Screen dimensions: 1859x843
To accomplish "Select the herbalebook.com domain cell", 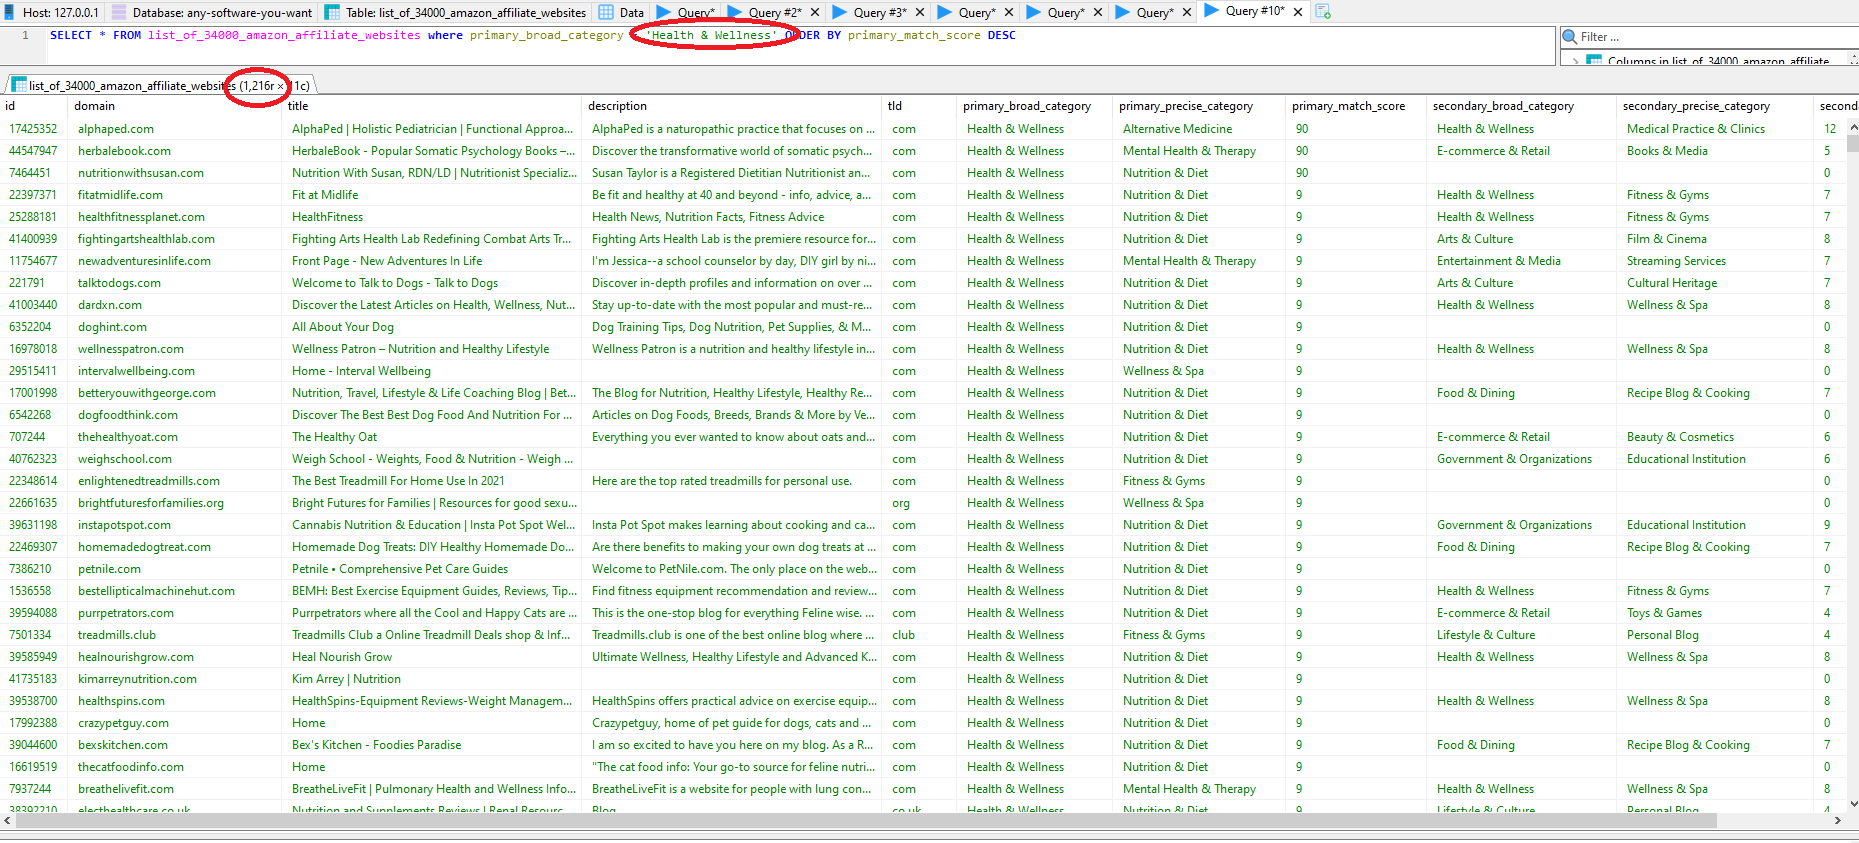I will pos(174,151).
